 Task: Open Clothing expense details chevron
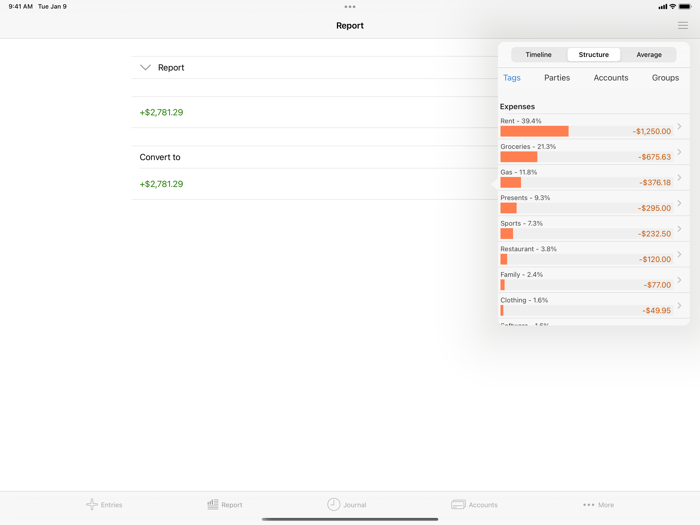point(679,305)
